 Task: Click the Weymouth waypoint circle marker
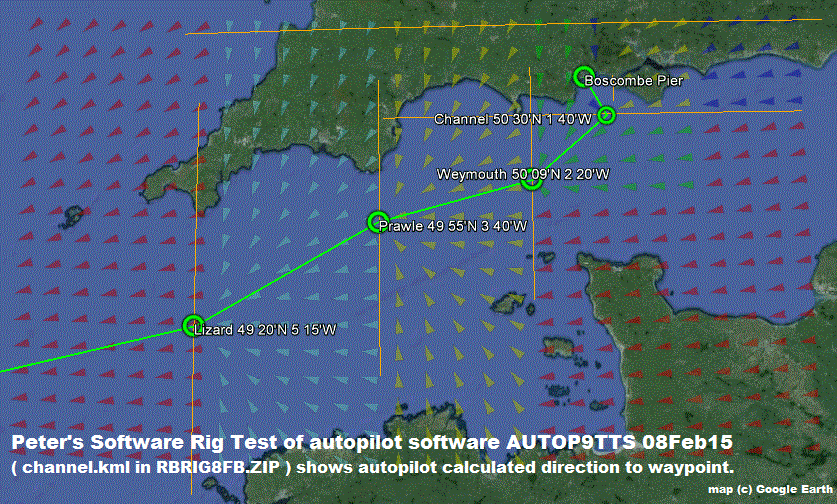tap(532, 180)
